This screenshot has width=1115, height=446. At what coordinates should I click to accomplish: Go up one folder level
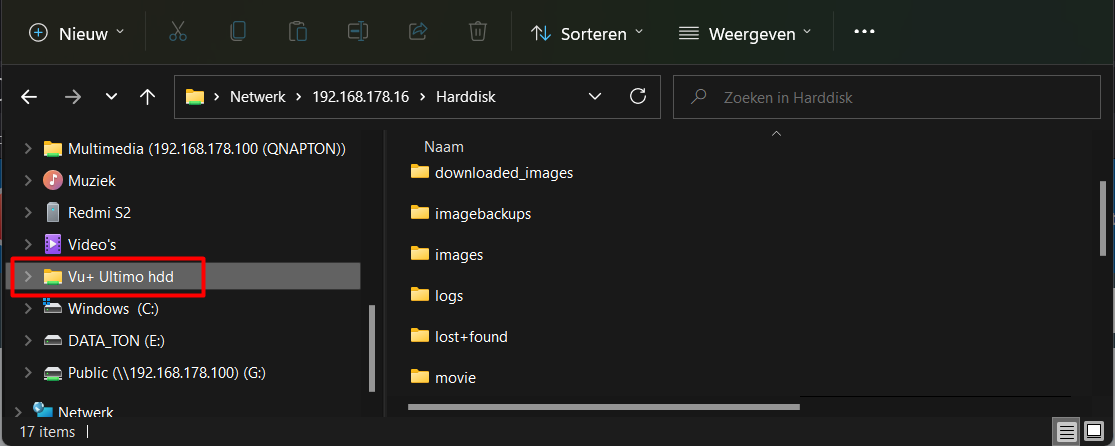click(147, 97)
